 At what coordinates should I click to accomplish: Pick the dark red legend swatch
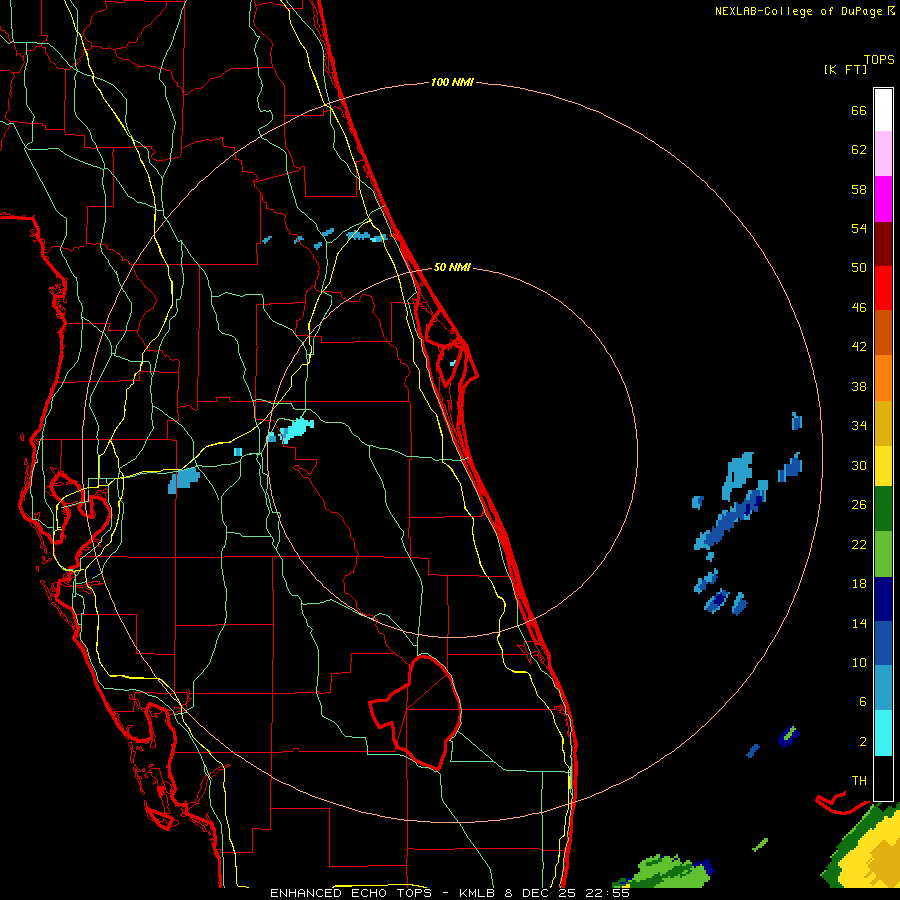(883, 243)
